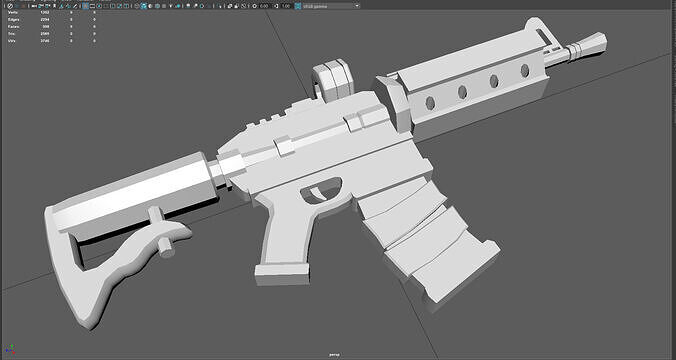Toggle the Motion Blur icon
This screenshot has height=360, width=676.
(195, 6)
